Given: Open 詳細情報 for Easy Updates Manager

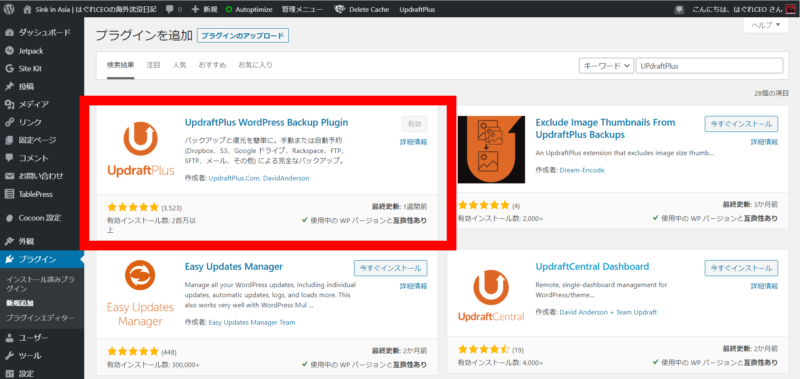Looking at the screenshot, I should 413,287.
